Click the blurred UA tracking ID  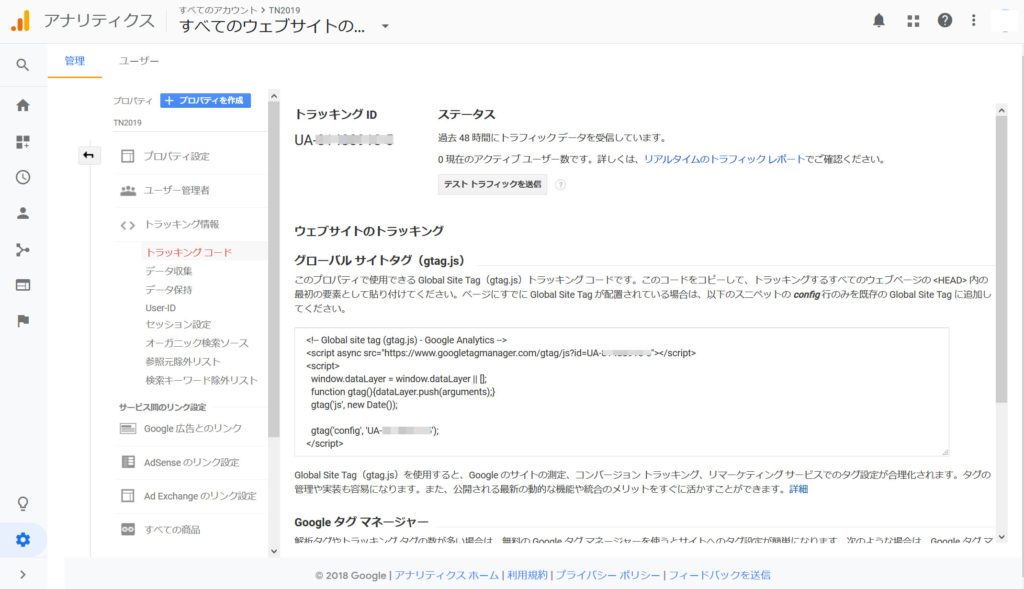click(344, 140)
